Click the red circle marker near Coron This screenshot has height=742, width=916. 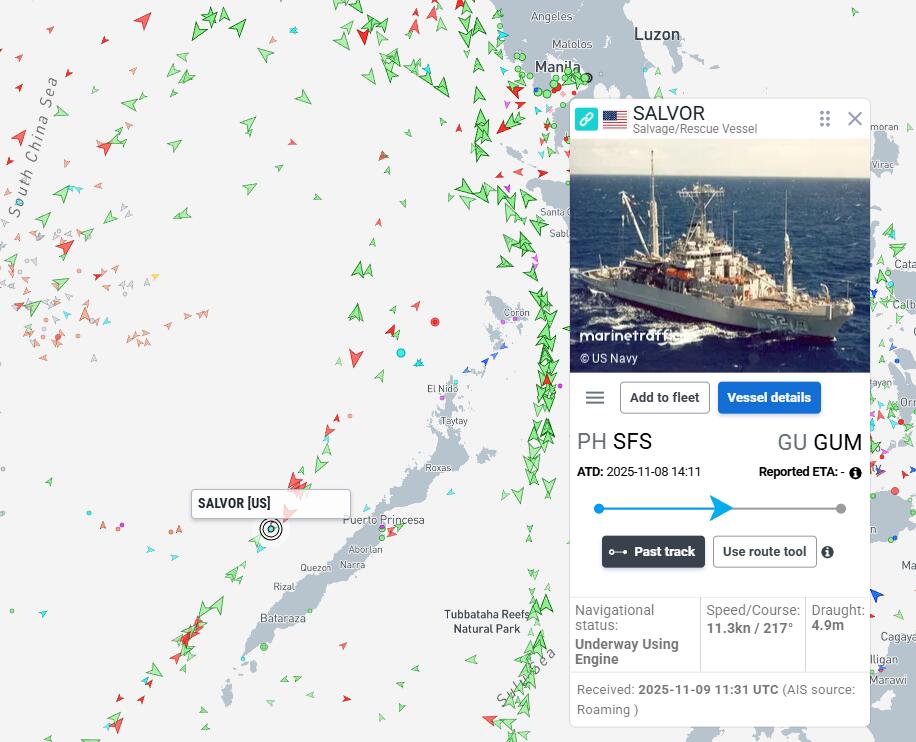click(435, 322)
